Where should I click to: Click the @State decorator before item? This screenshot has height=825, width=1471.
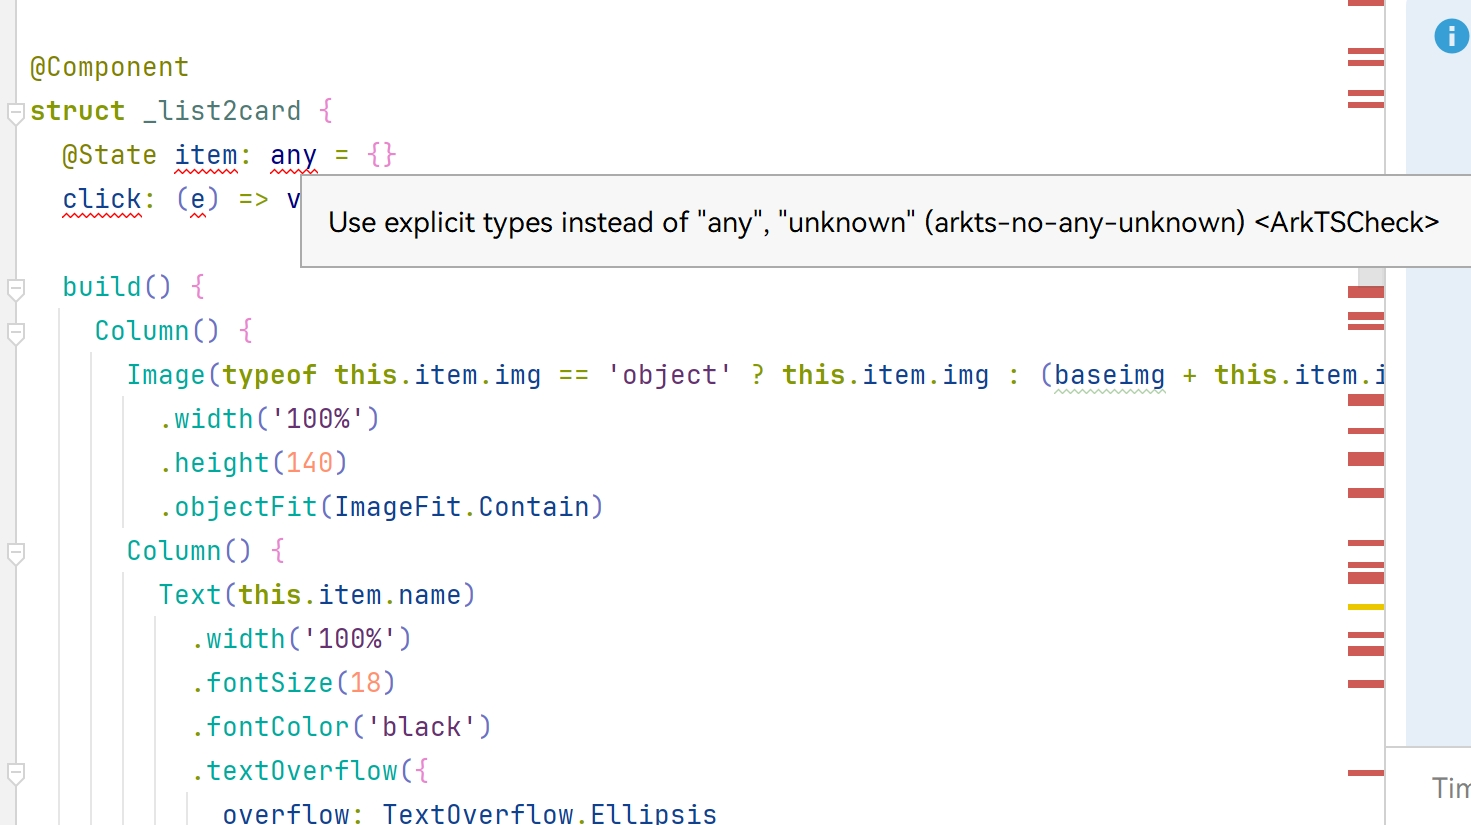(x=109, y=156)
